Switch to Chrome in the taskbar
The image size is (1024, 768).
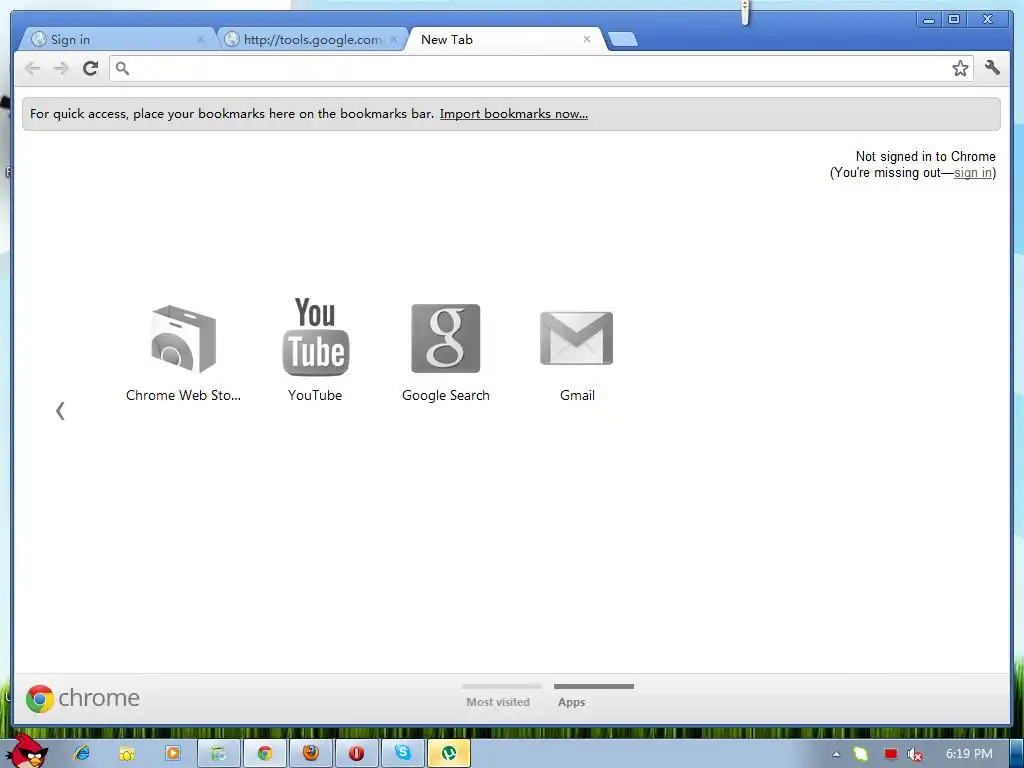[x=264, y=753]
